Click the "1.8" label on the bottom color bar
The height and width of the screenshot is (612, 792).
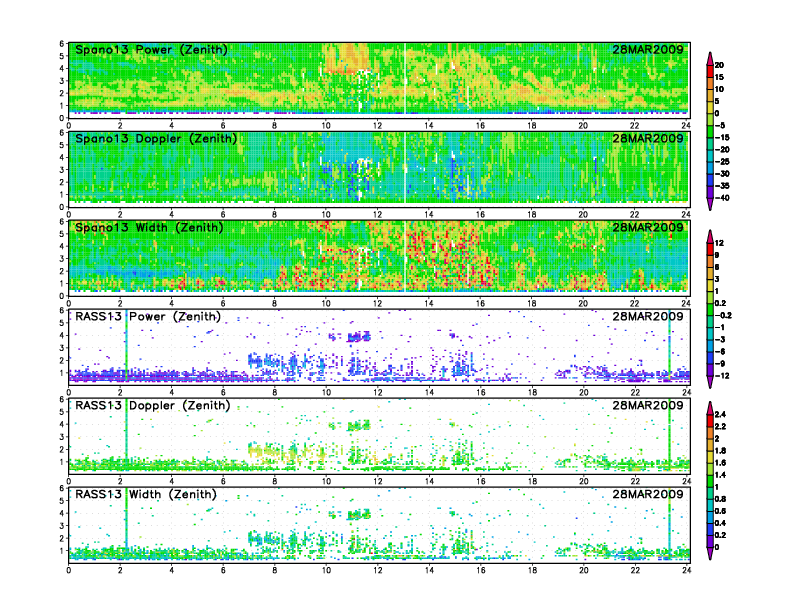(x=721, y=450)
